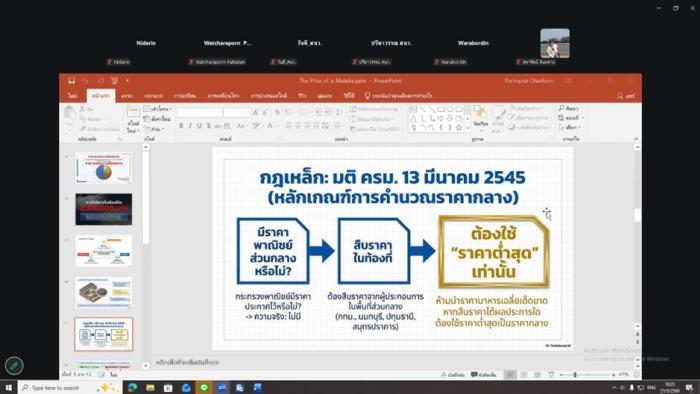Viewport: 700px width, 394px height.
Task: Toggle Text Shadow formatting
Action: (208, 126)
